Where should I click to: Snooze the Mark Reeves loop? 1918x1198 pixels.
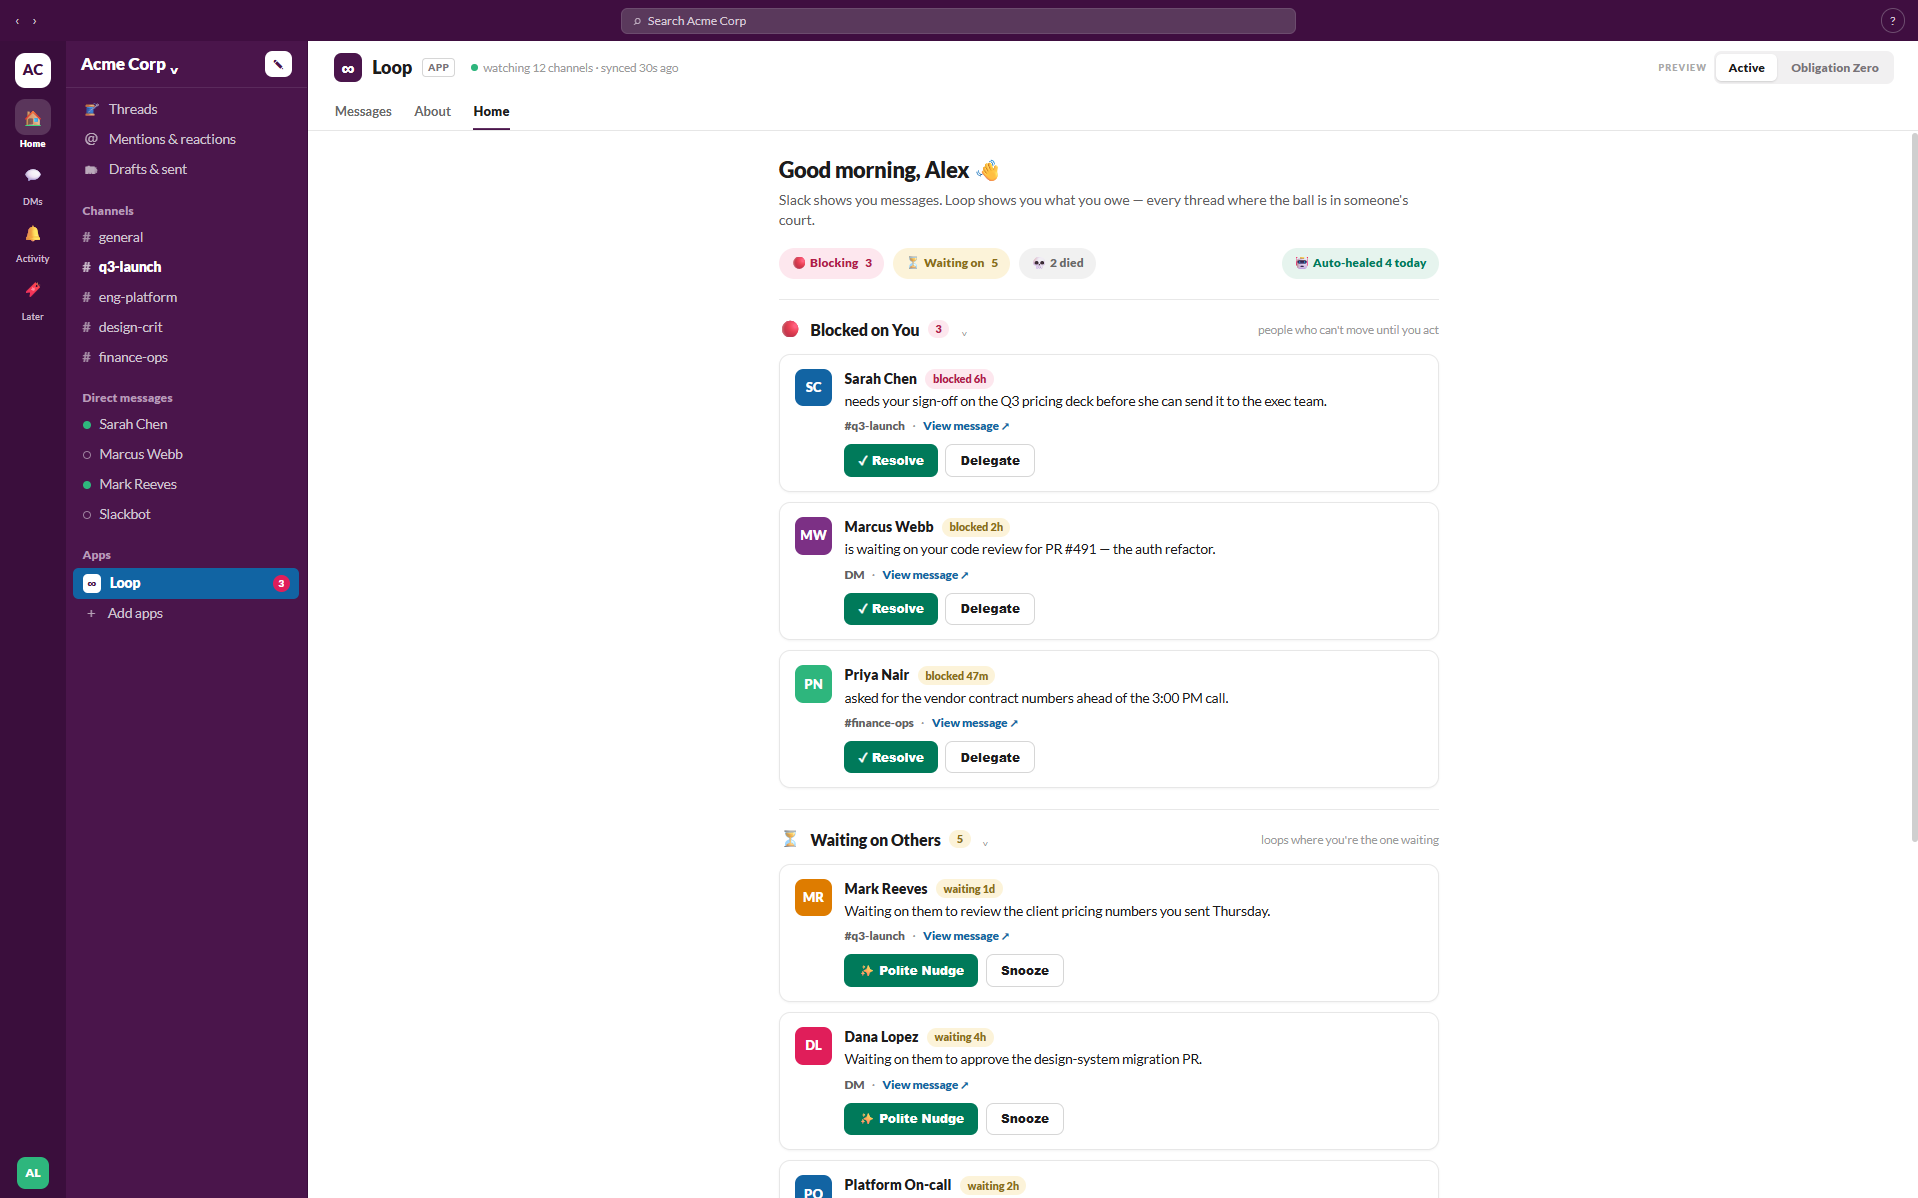[1024, 970]
